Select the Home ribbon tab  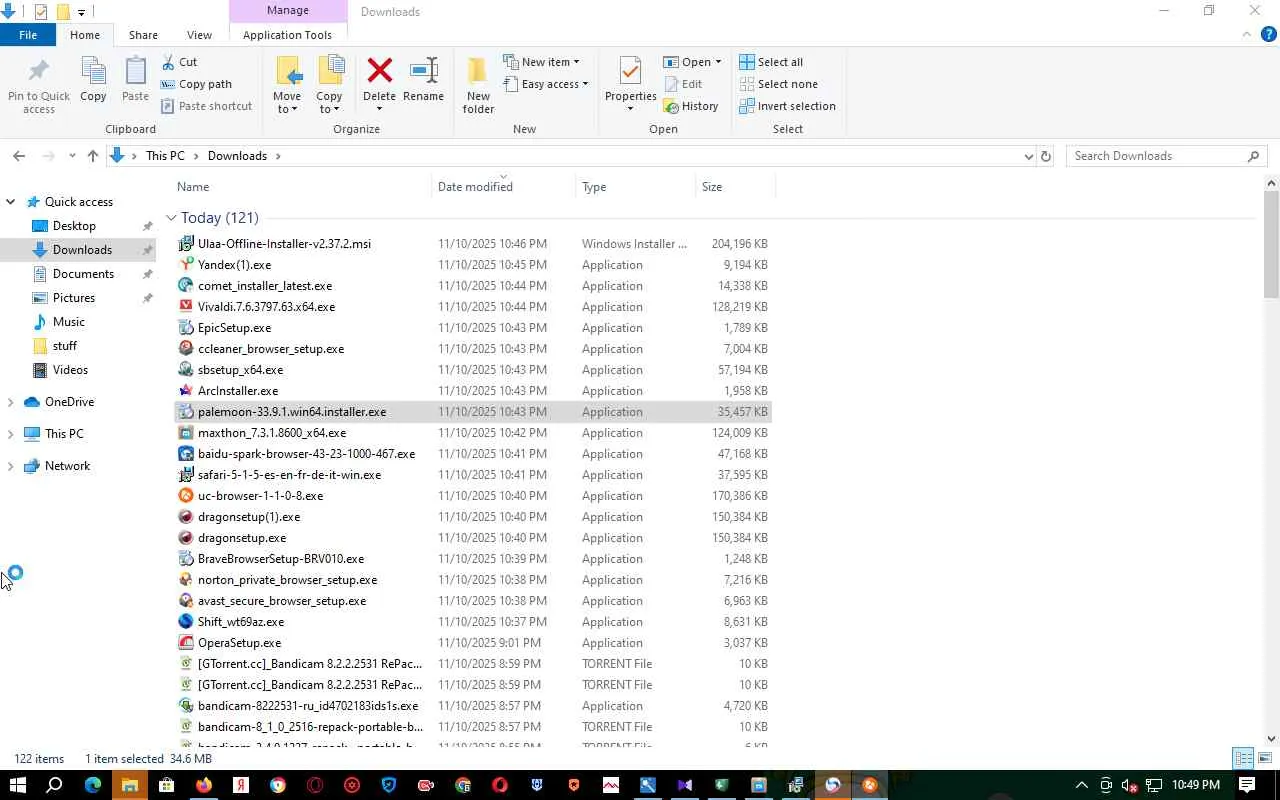coord(85,35)
